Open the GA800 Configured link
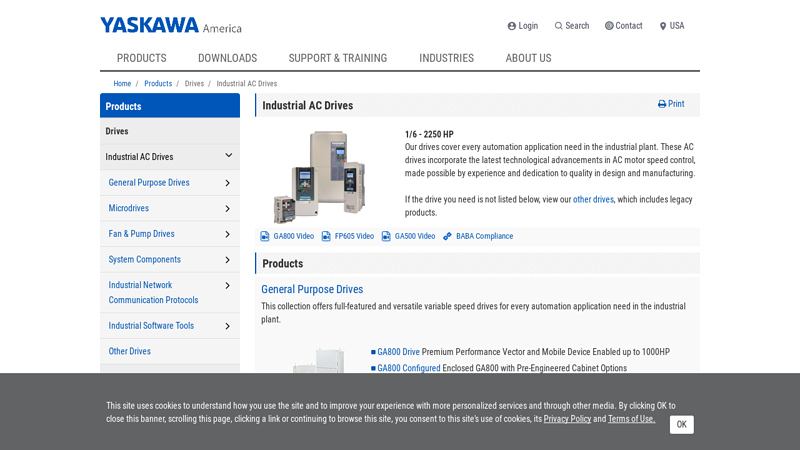This screenshot has width=800, height=450. (409, 368)
